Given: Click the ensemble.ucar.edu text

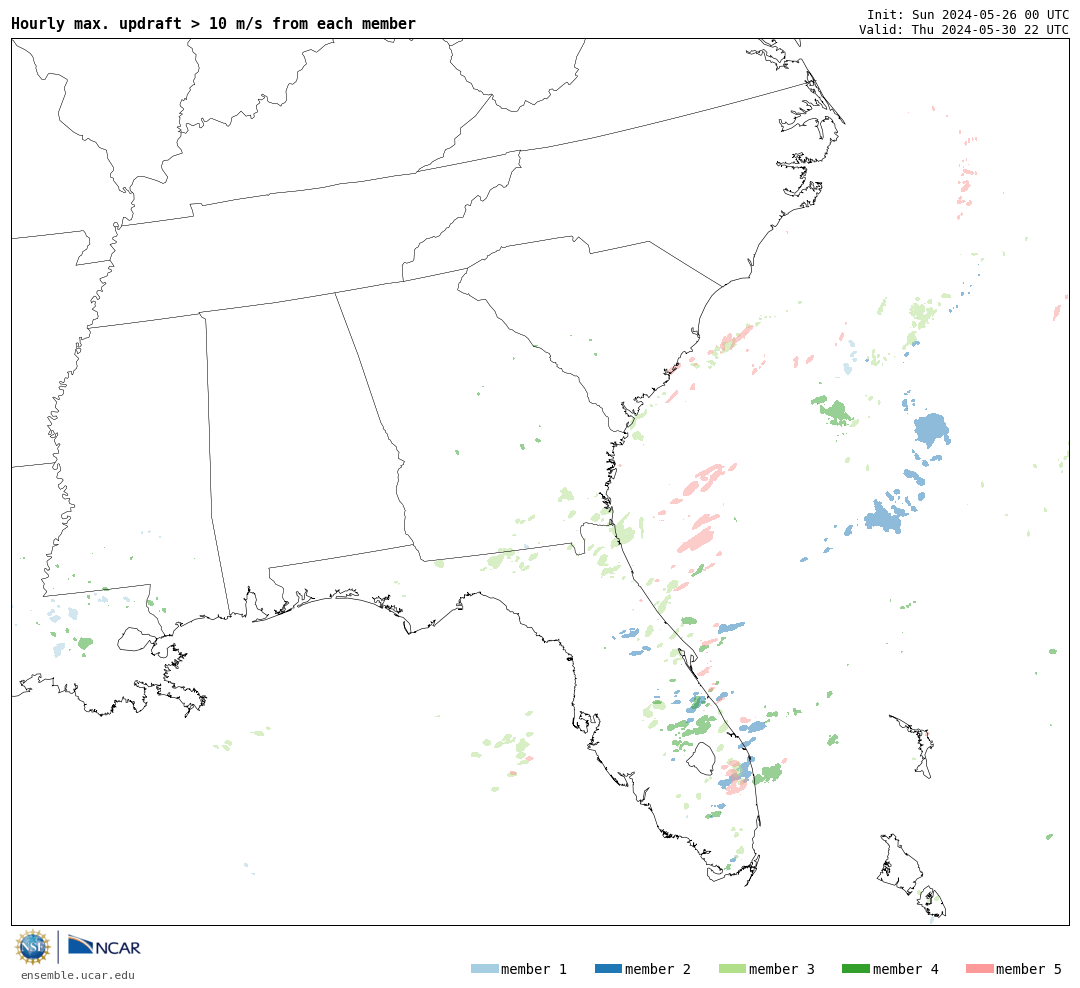Looking at the screenshot, I should click(x=78, y=975).
